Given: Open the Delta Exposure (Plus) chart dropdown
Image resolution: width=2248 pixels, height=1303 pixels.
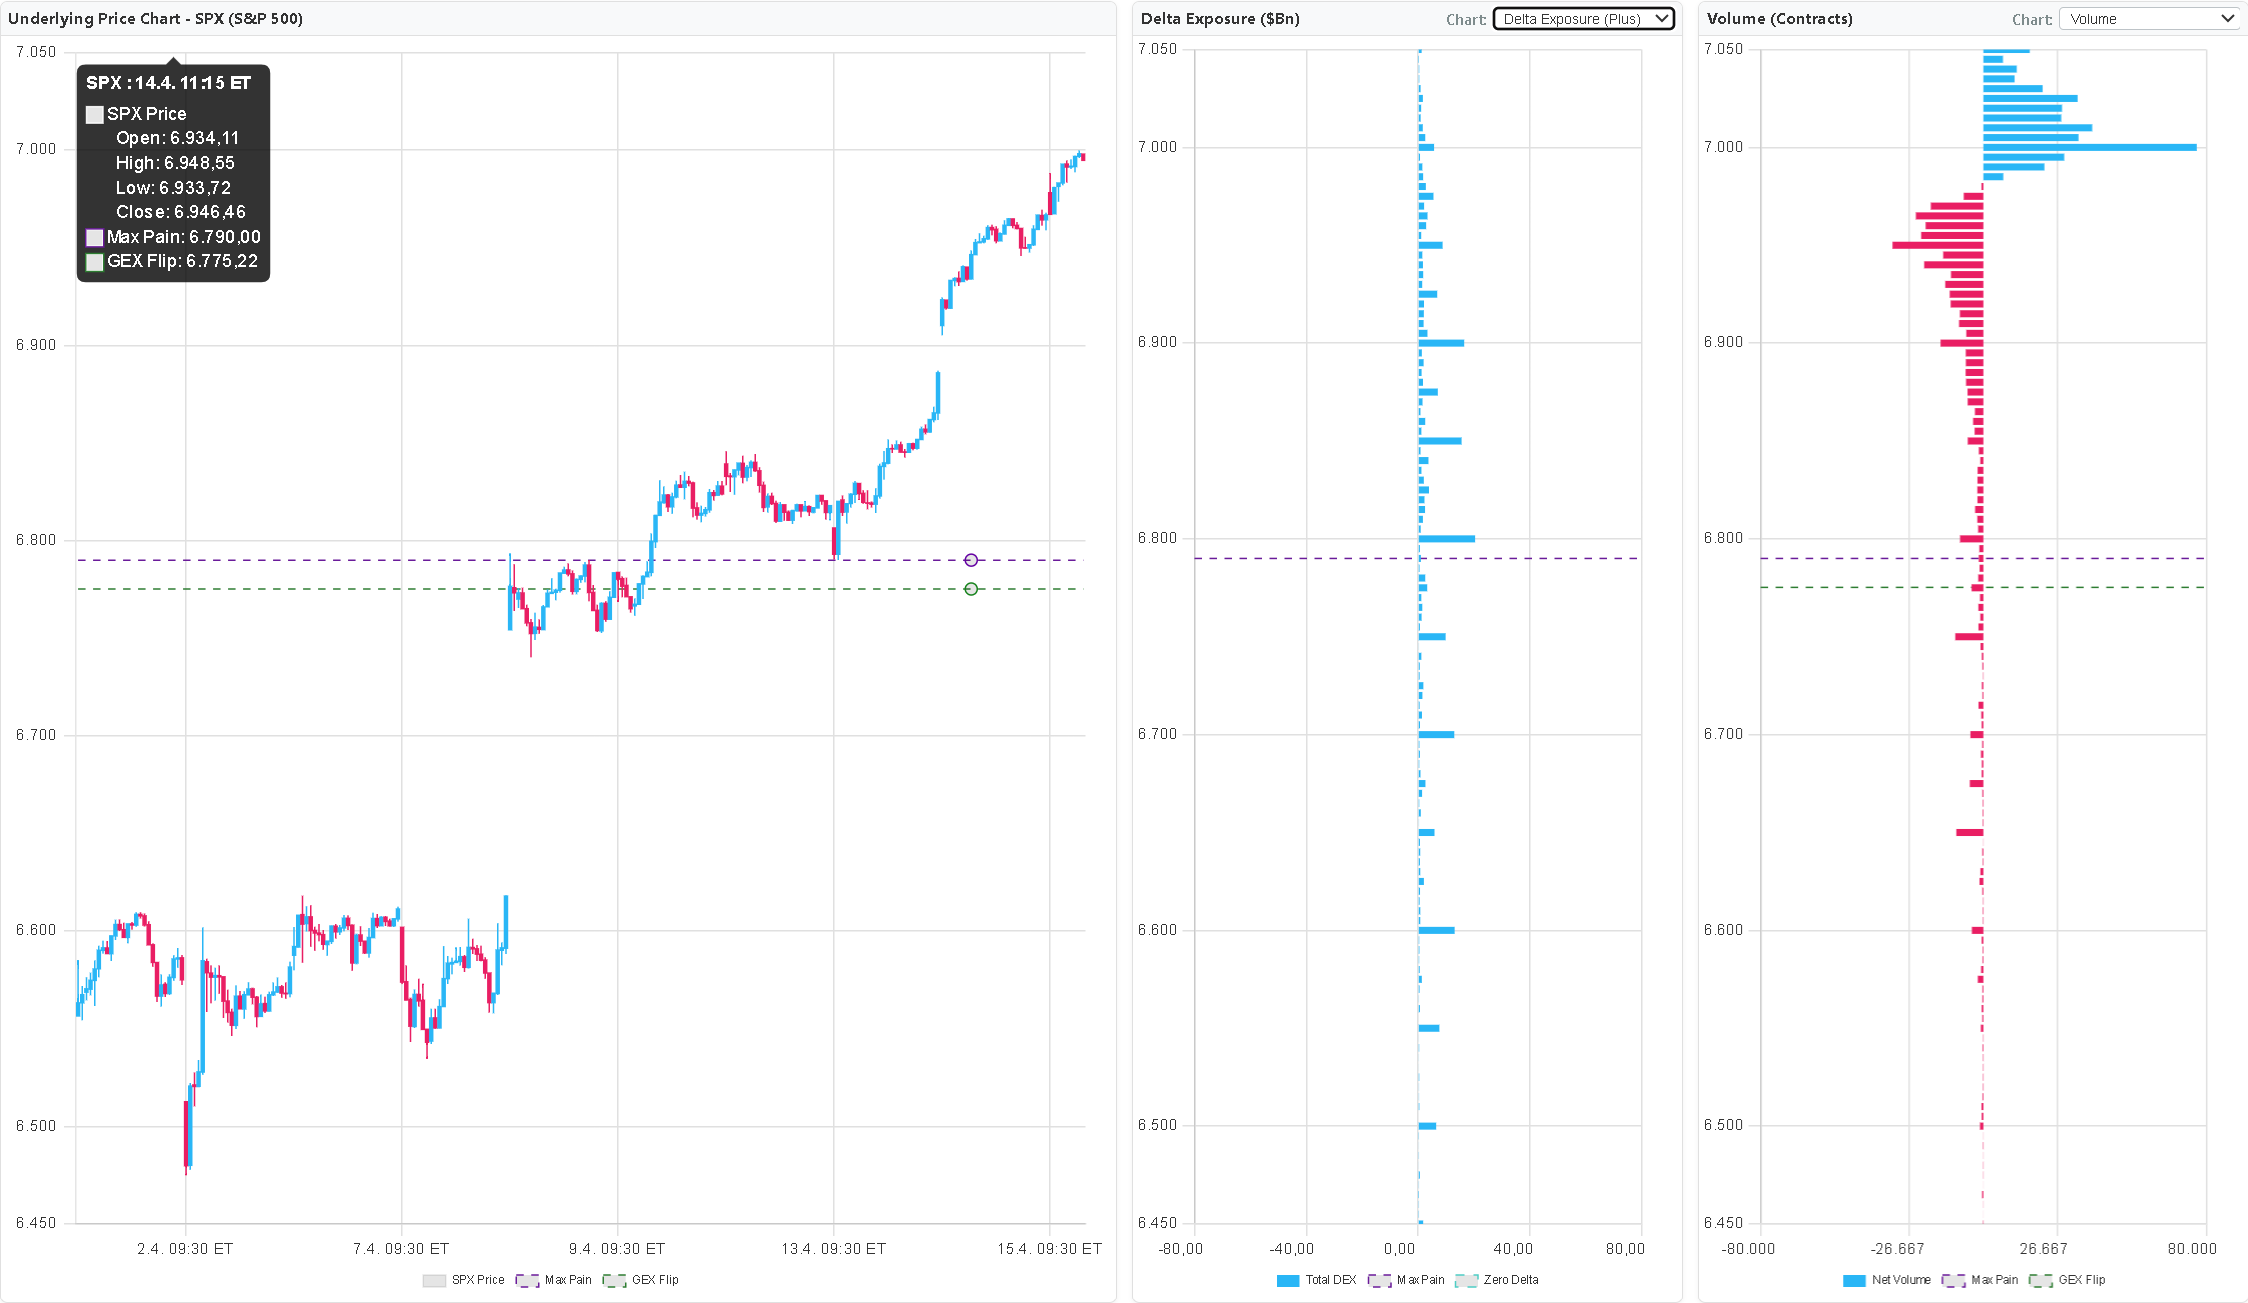Looking at the screenshot, I should (1583, 18).
